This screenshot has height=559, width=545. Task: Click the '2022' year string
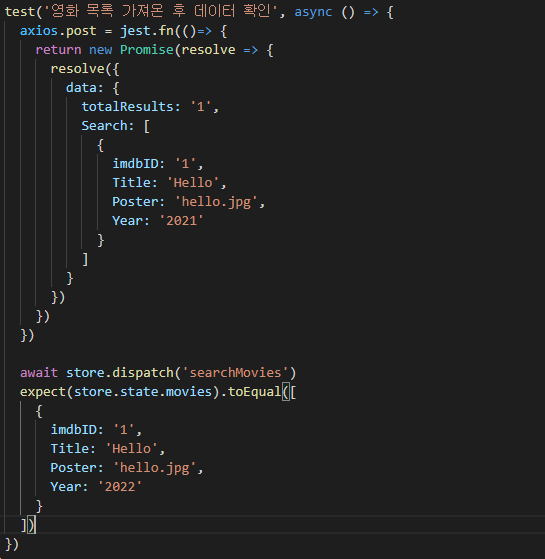pyautogui.click(x=120, y=487)
